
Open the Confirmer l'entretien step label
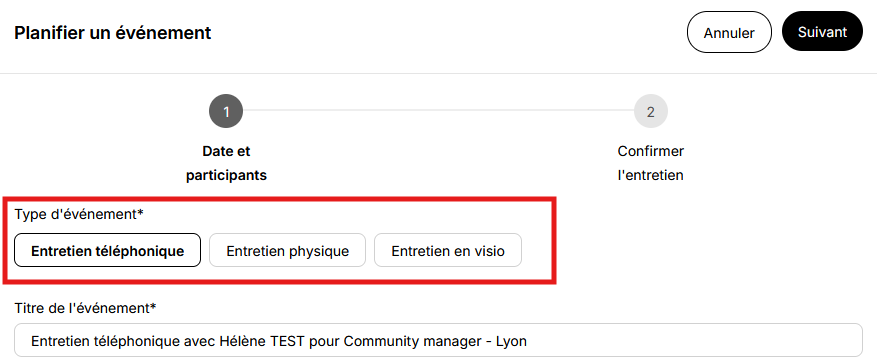click(x=650, y=163)
